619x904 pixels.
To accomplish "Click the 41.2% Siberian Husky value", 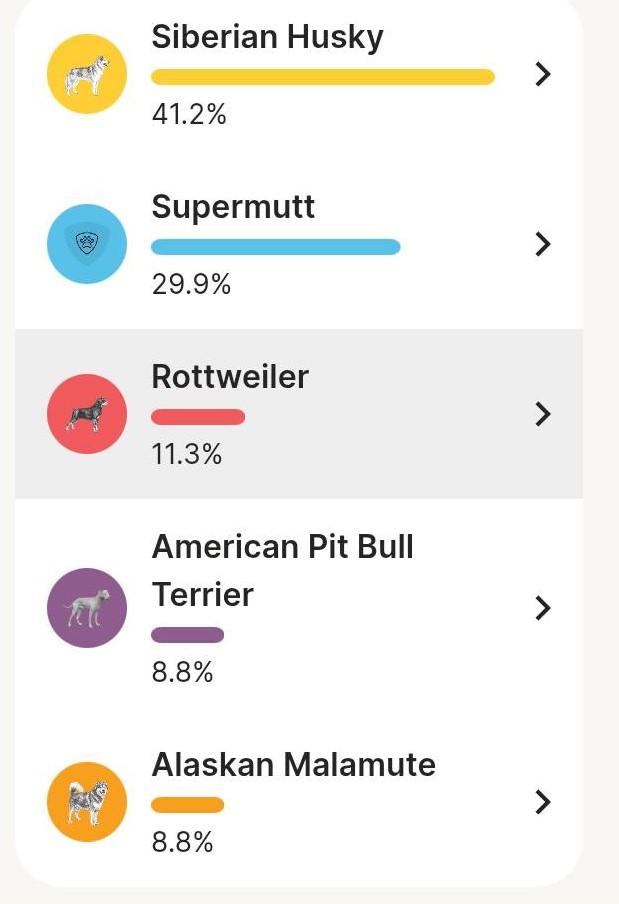I will click(x=189, y=115).
